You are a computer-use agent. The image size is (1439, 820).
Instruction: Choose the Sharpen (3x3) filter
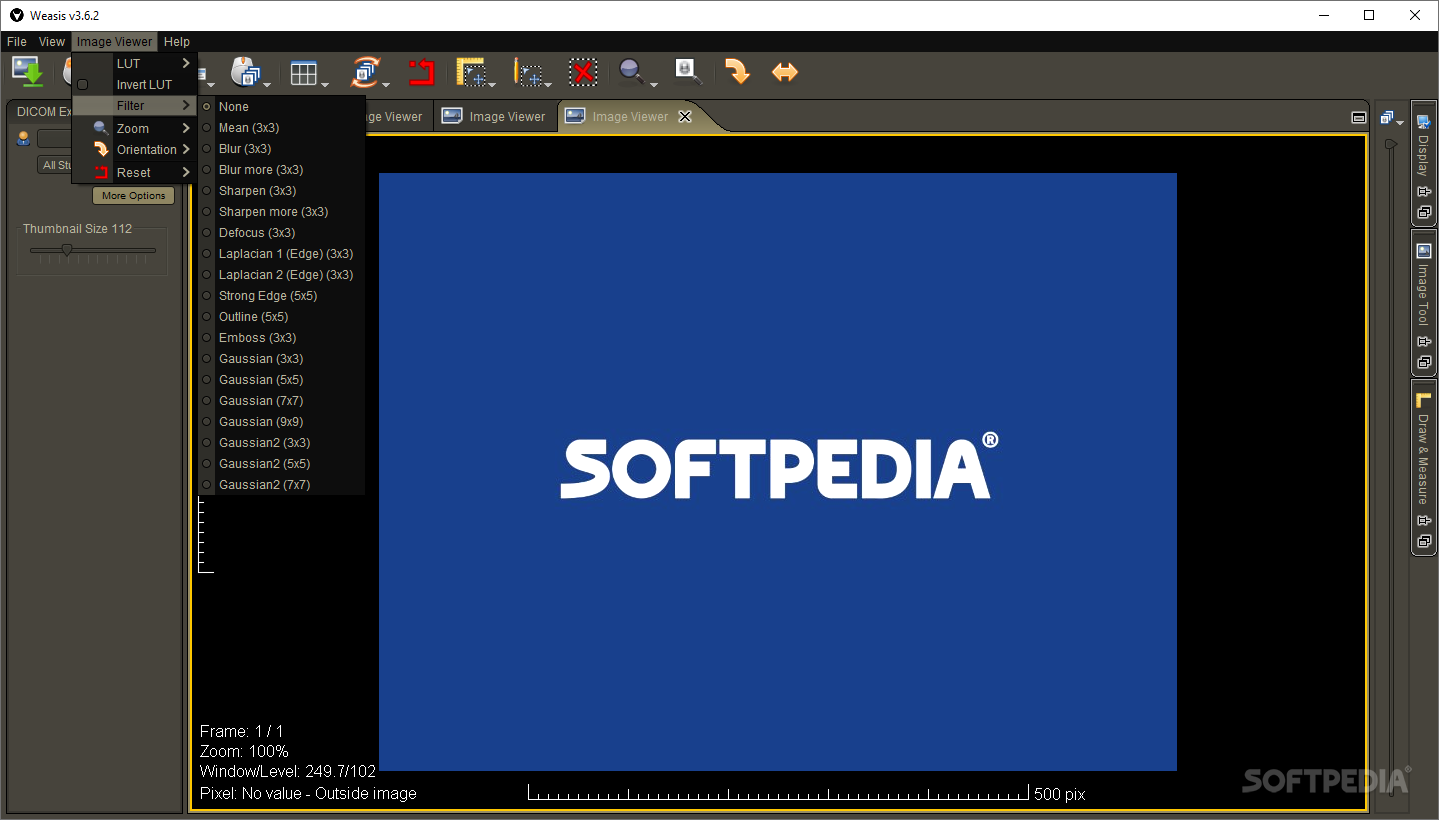point(282,190)
